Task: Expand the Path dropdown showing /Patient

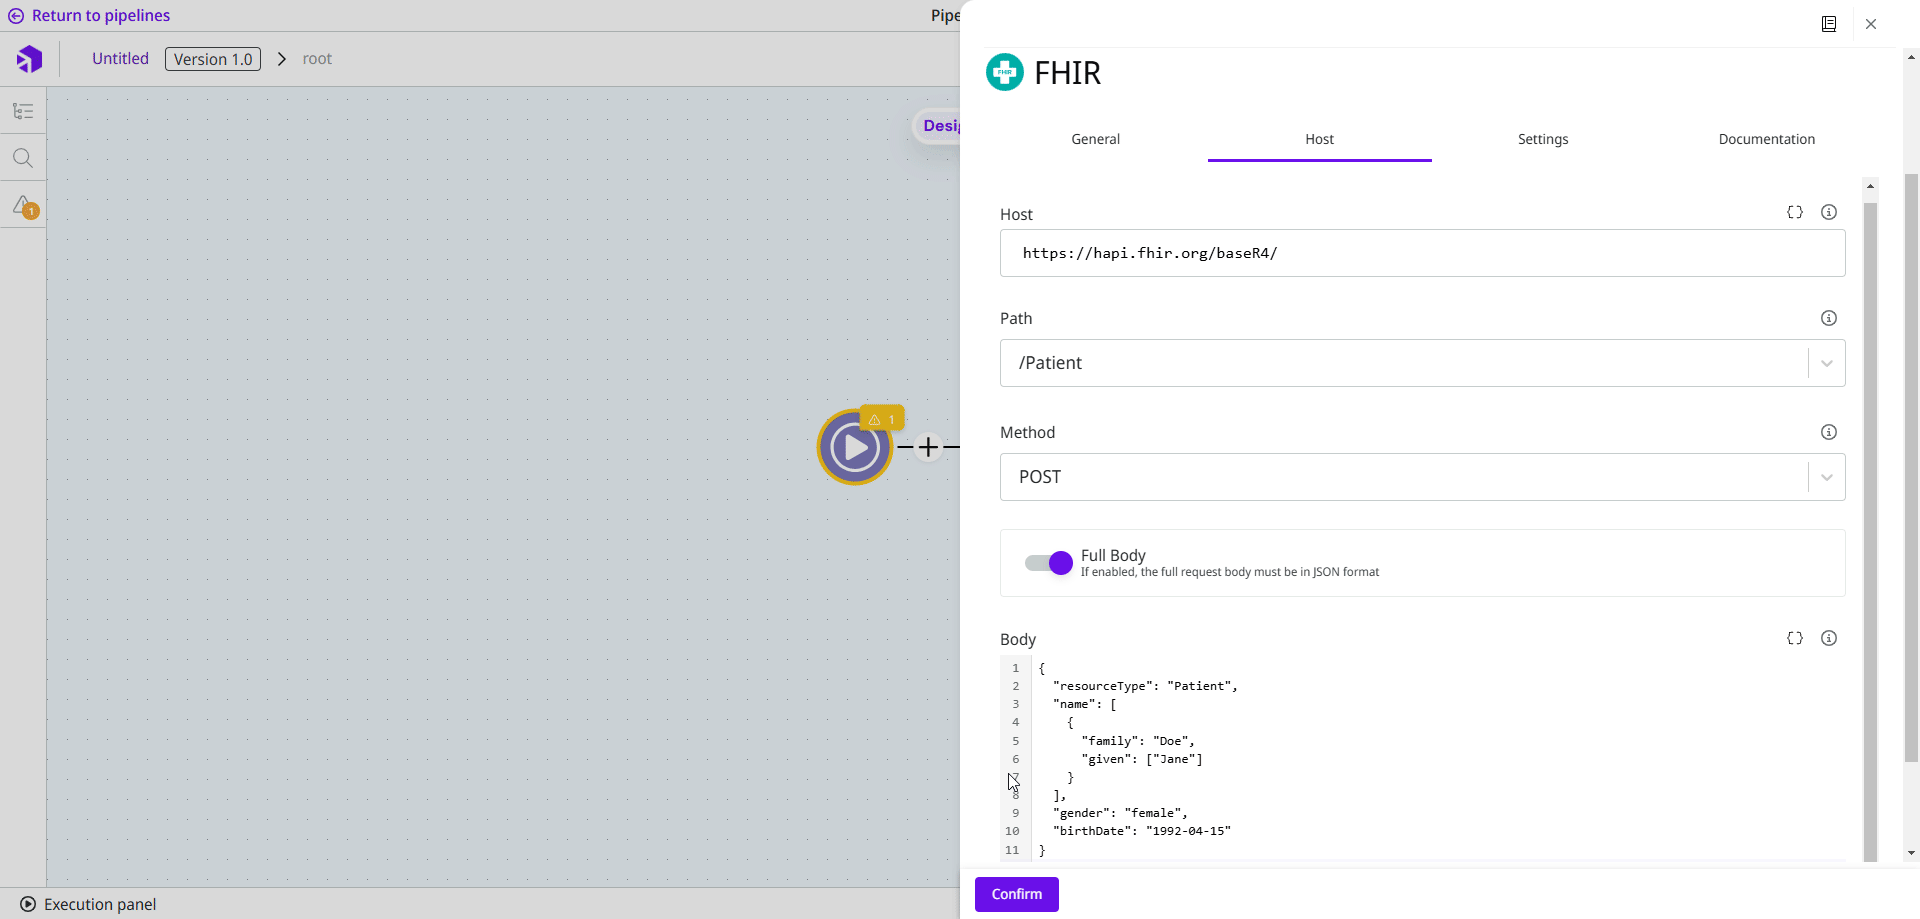Action: [1826, 363]
